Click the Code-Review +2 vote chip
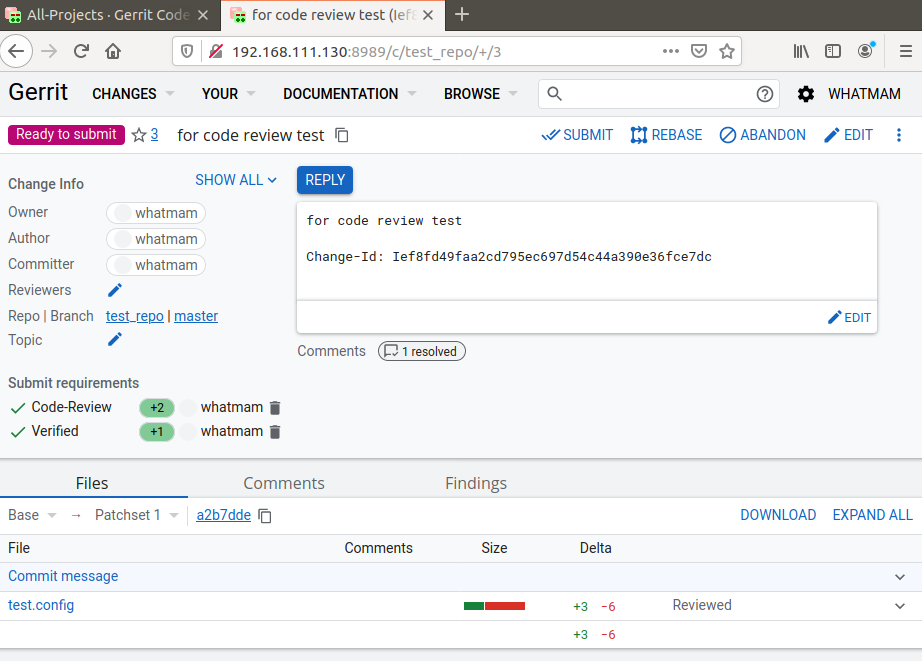 click(x=157, y=408)
